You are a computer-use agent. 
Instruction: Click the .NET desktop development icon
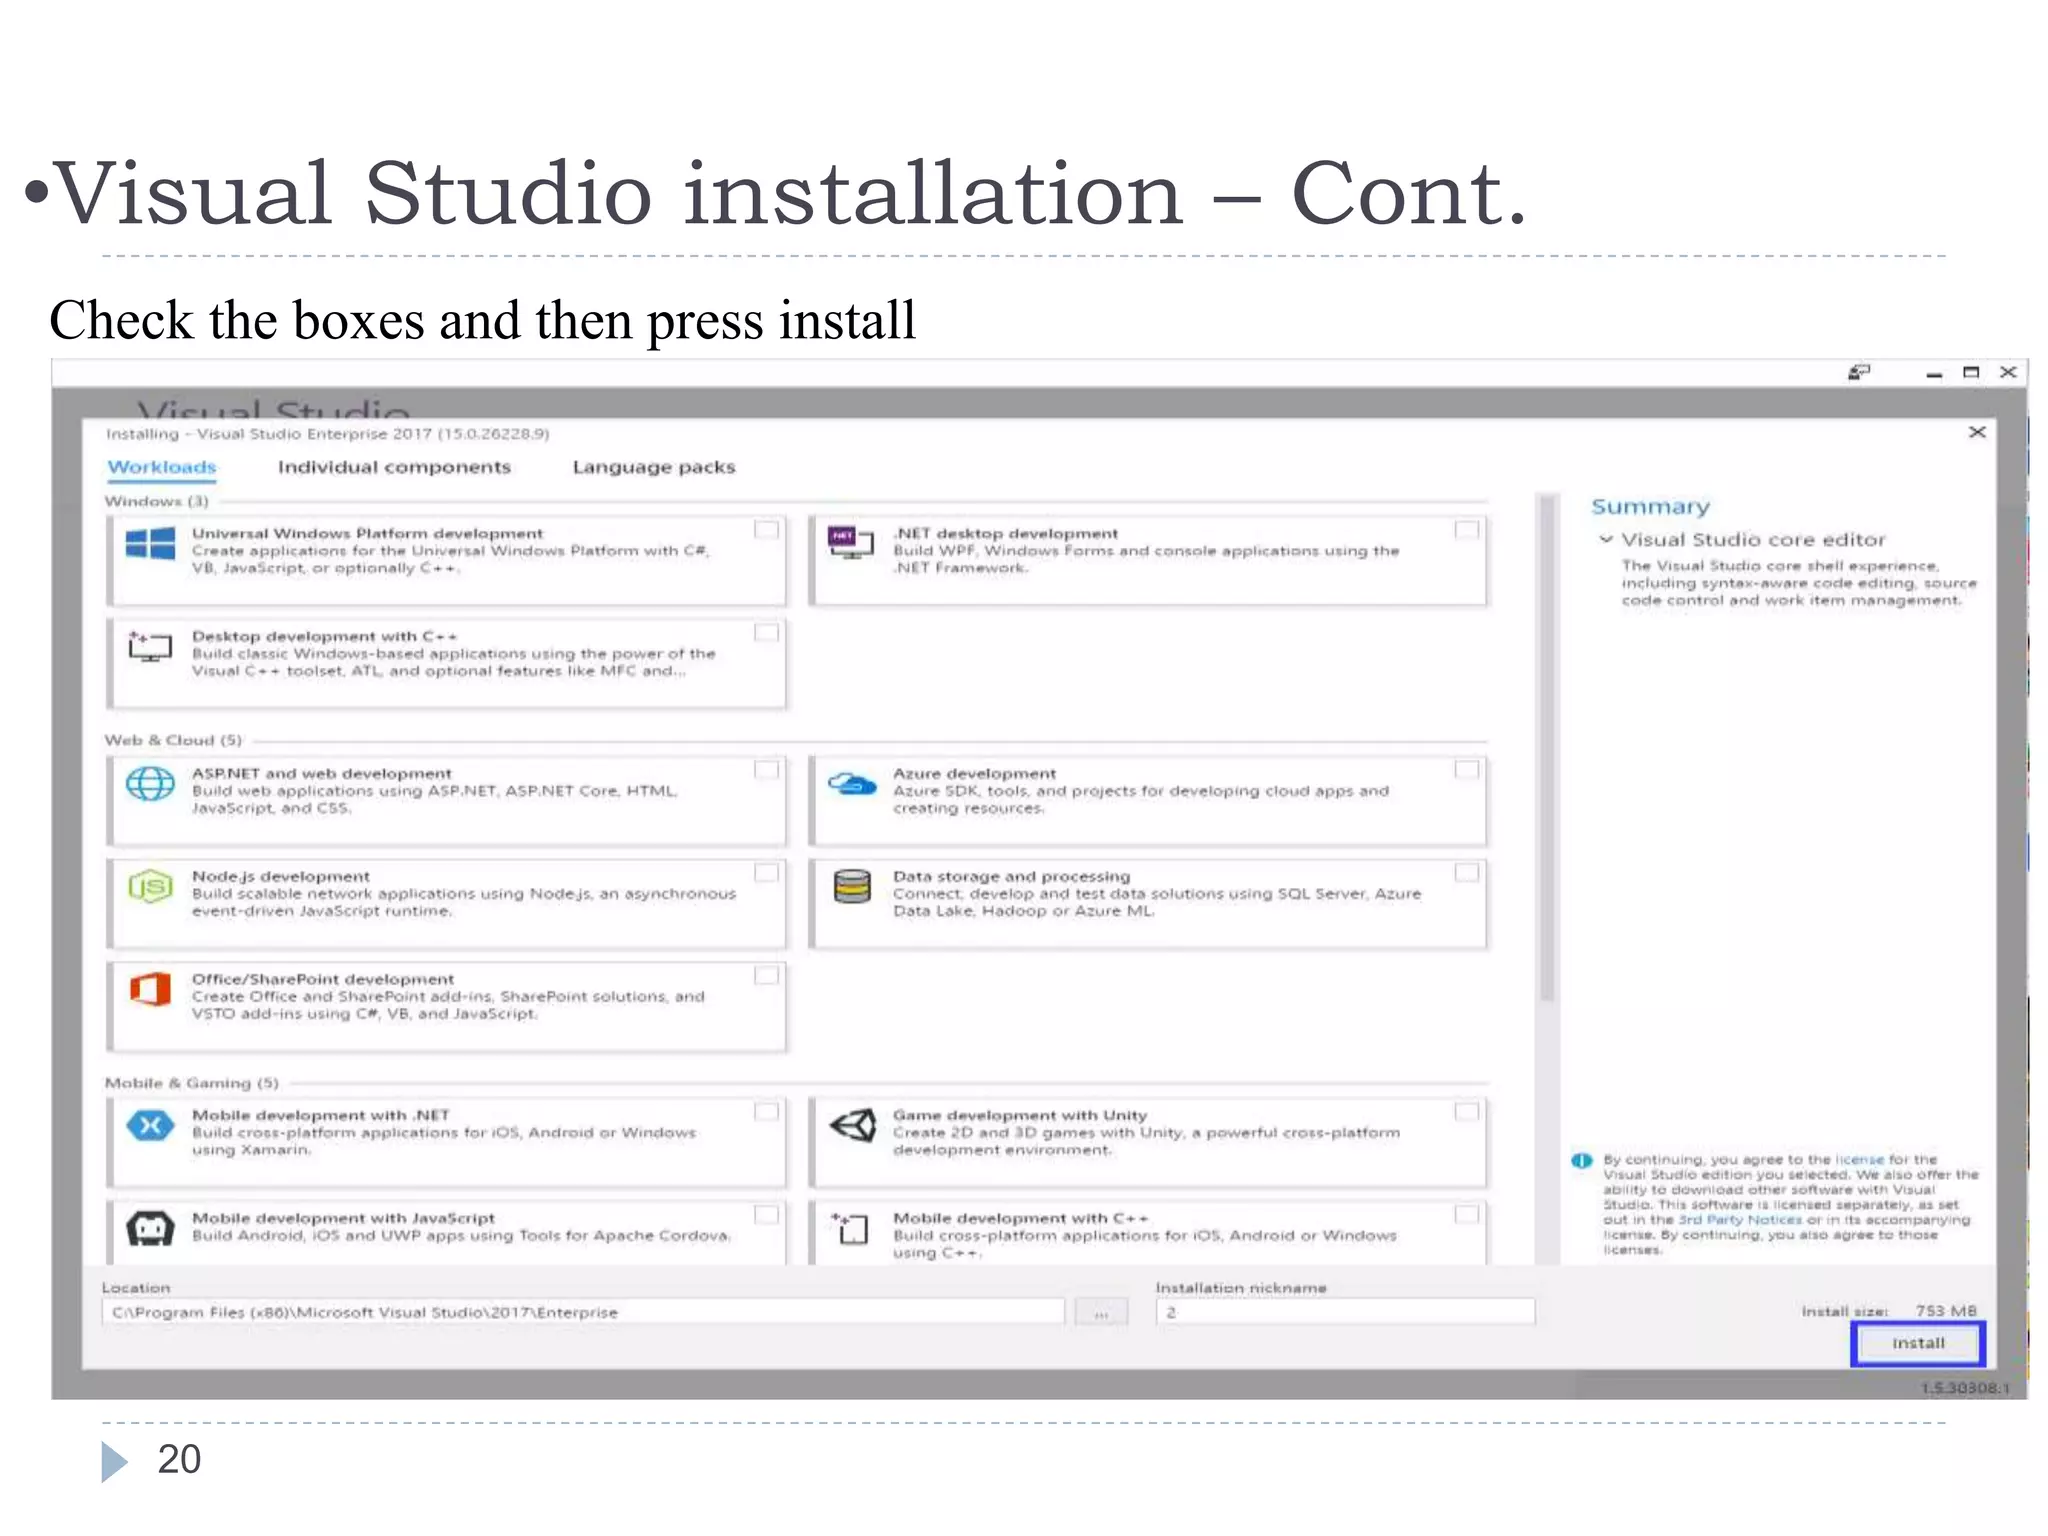[x=851, y=541]
